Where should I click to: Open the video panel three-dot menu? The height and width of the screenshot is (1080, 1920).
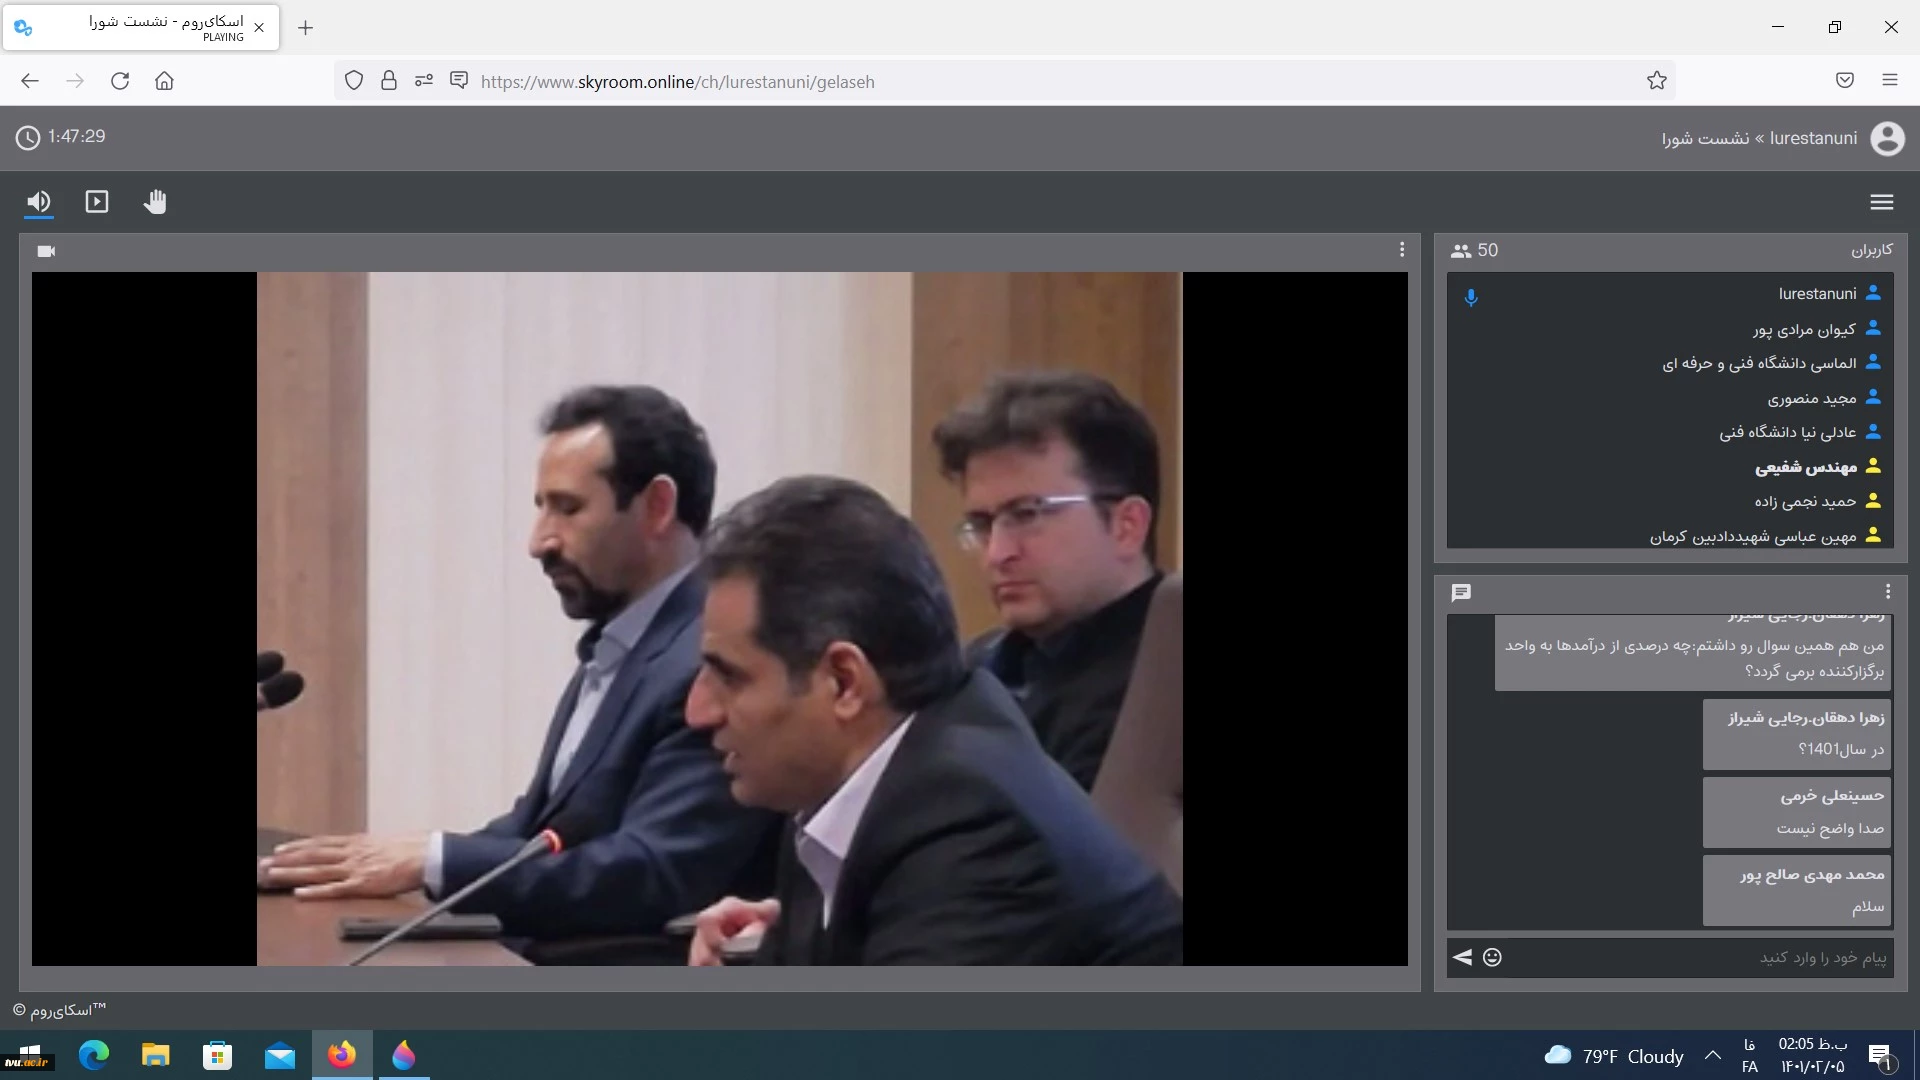1401,250
